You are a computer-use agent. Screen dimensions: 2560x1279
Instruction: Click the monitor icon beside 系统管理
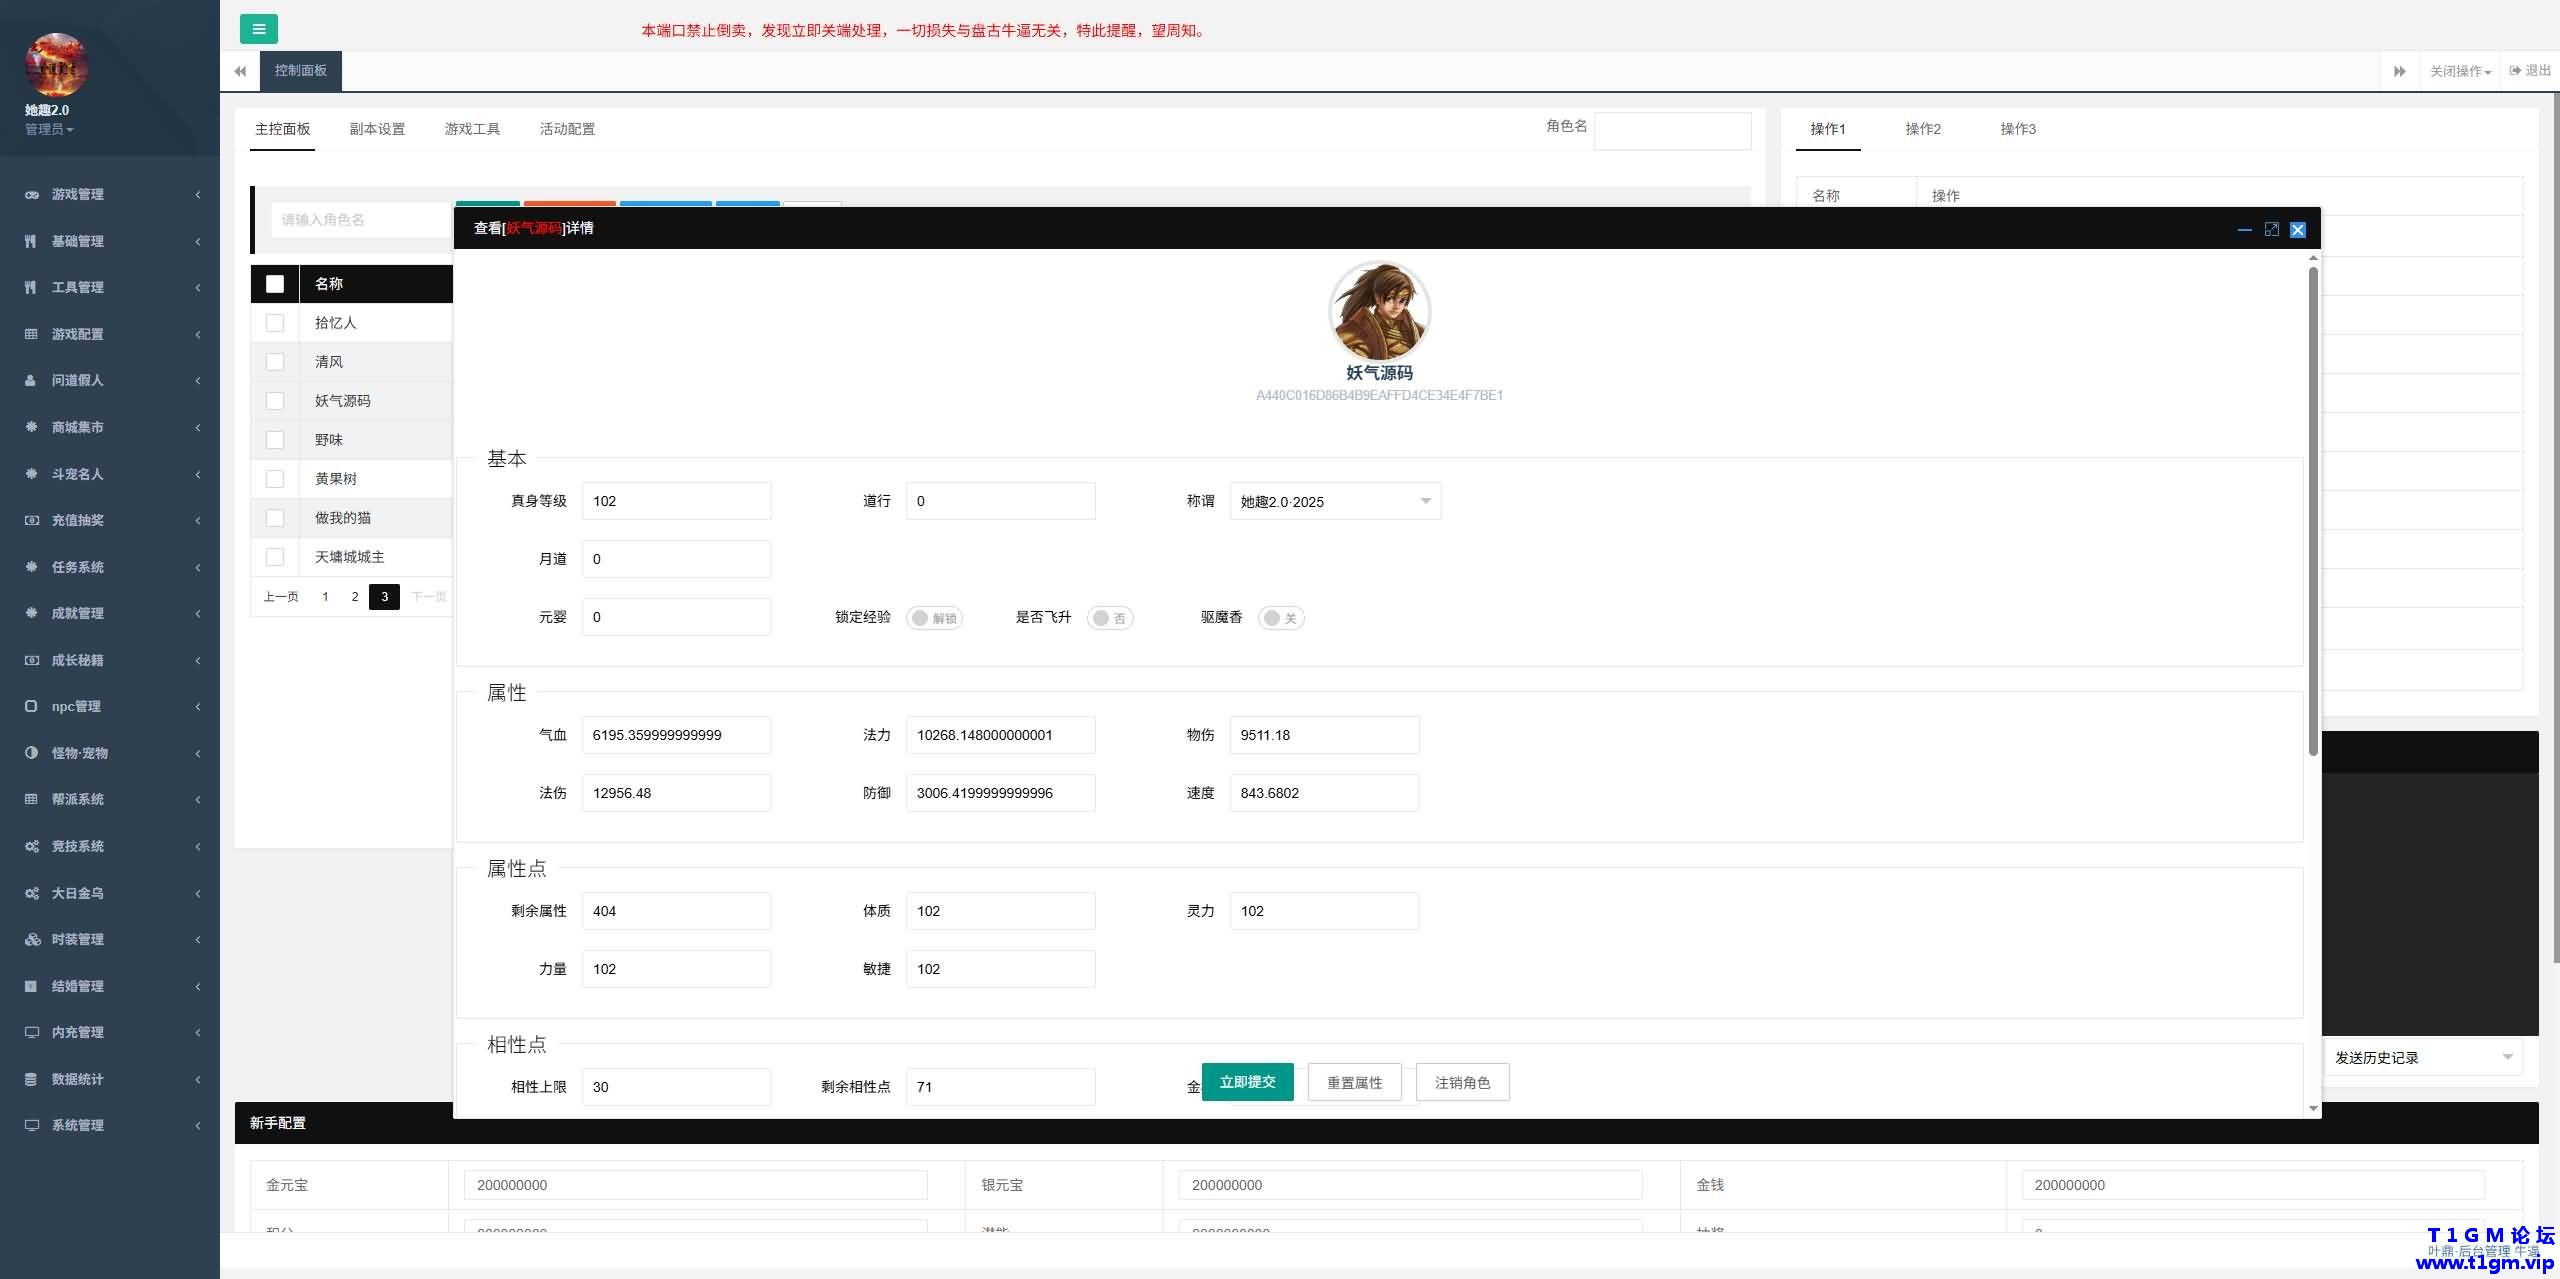point(31,1125)
